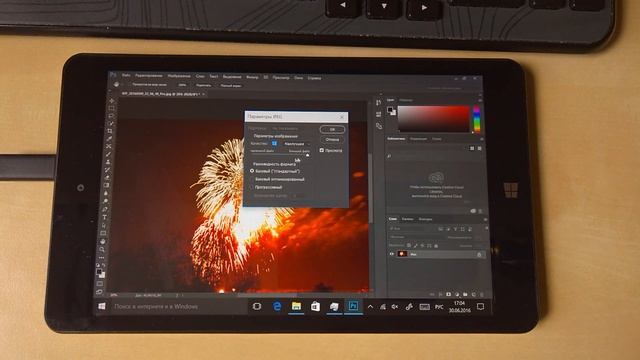Open the Изображение menu
Screen dimensions: 640x360
(x=179, y=76)
